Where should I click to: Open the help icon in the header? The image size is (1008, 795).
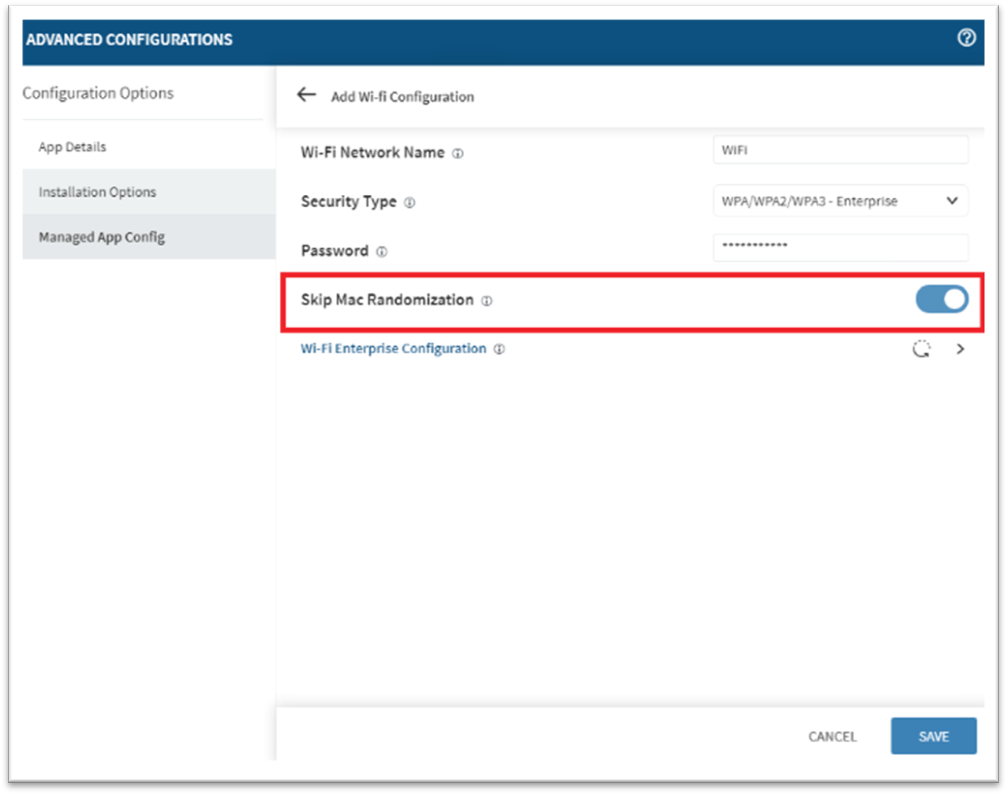(x=966, y=38)
